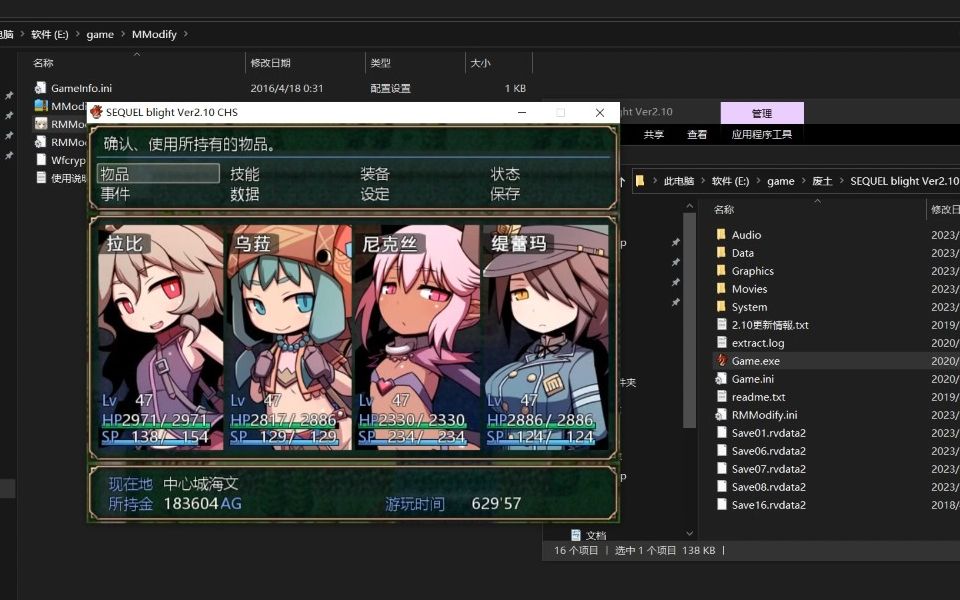Select the Save08.rvdata2 file icon

(721, 487)
